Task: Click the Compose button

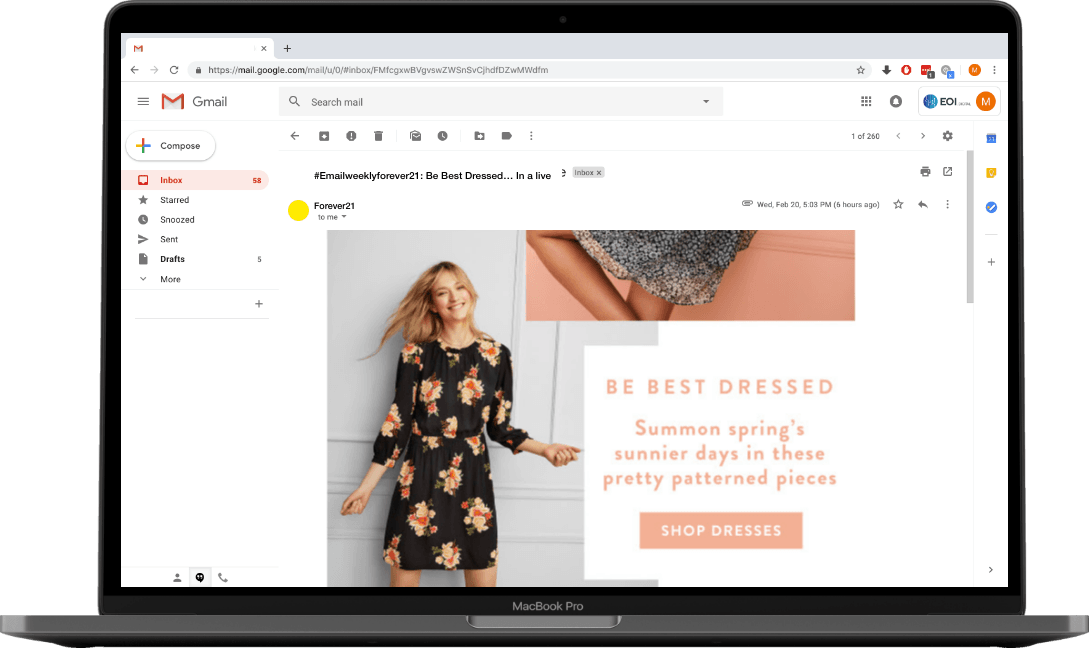Action: tap(170, 146)
